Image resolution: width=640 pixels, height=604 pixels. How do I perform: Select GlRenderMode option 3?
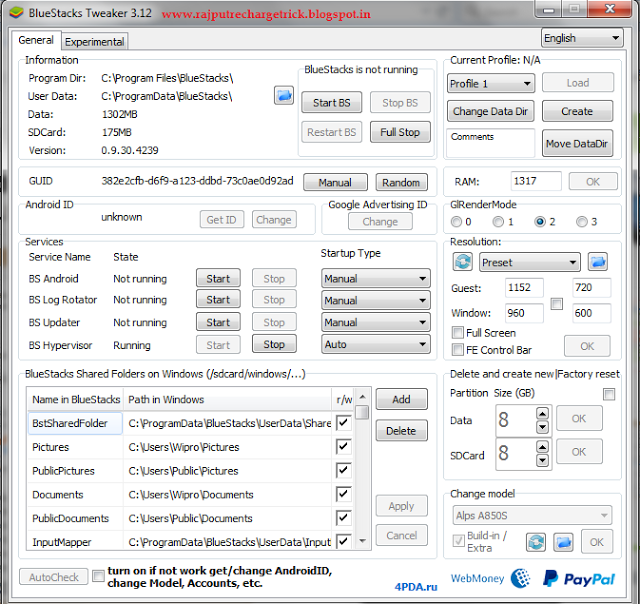point(582,222)
